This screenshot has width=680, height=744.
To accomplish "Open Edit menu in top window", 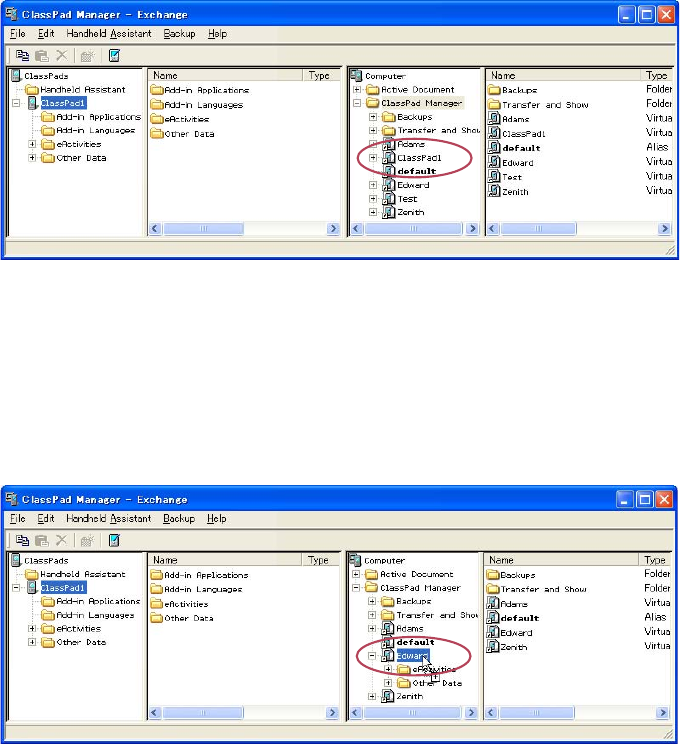I will point(46,34).
